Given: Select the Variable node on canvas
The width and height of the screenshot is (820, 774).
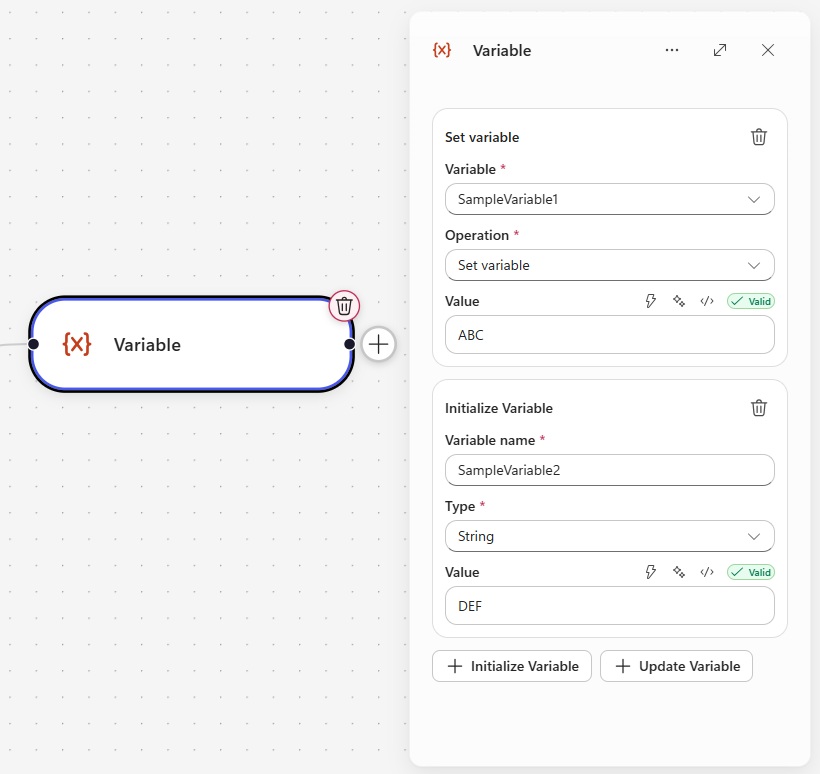Looking at the screenshot, I should coord(191,344).
